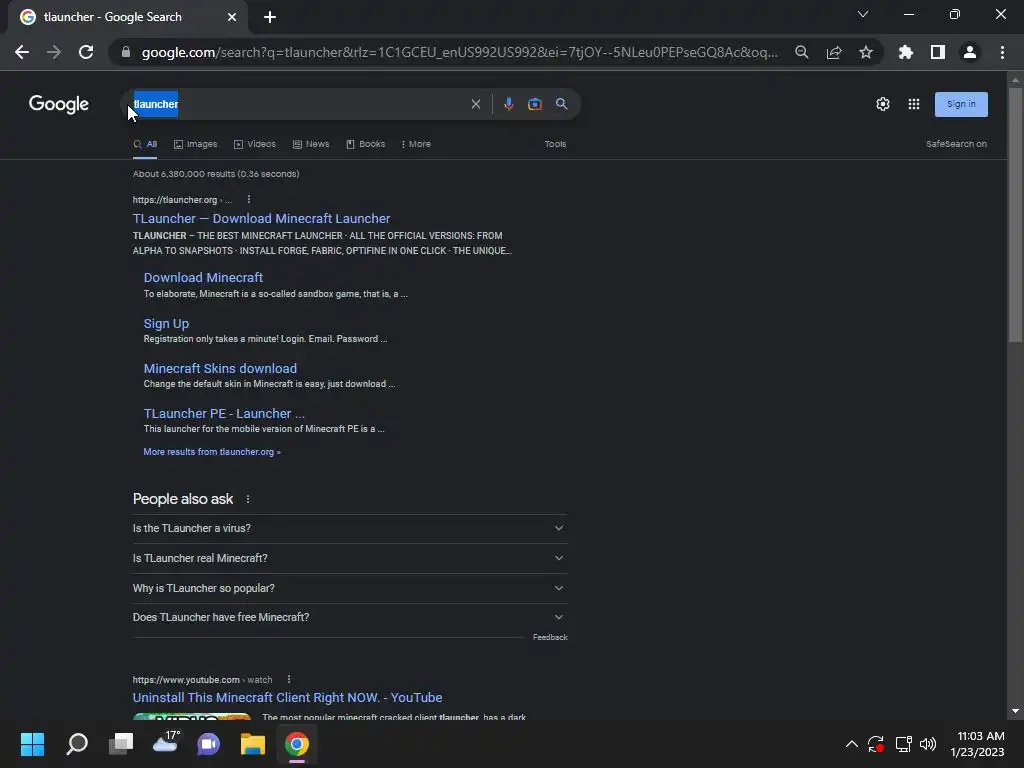This screenshot has height=768, width=1024.
Task: Click the browser forward arrow
Action: [54, 52]
